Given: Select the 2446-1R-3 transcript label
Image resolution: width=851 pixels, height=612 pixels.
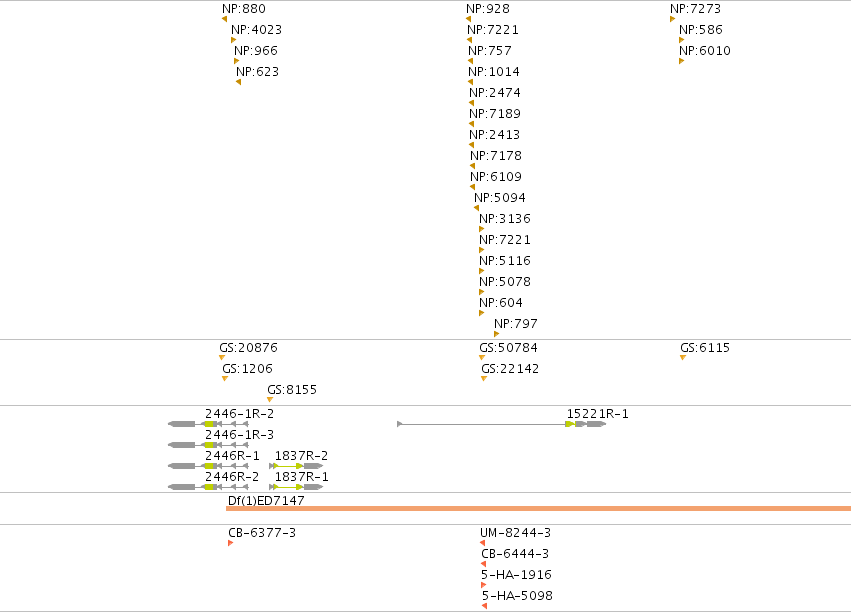Looking at the screenshot, I should (239, 435).
